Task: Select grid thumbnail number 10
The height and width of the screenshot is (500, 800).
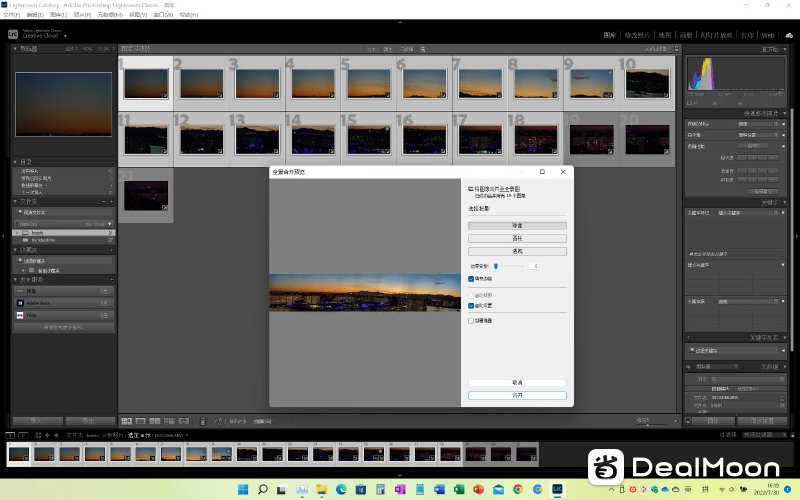Action: click(x=647, y=83)
